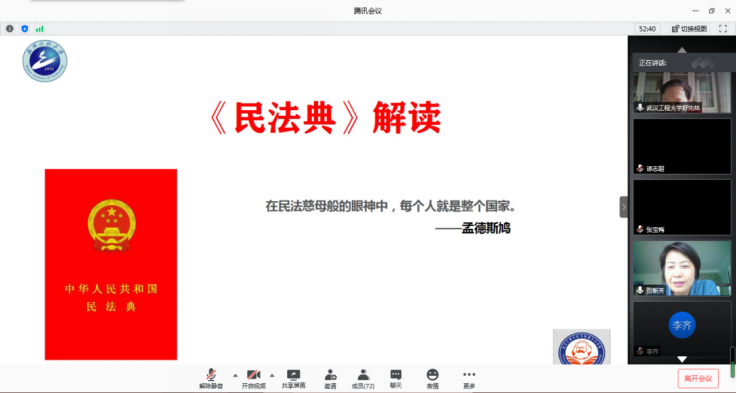Viewport: 737px width, 393px height.
Task: Click the 邀请 invite icon
Action: click(x=330, y=379)
